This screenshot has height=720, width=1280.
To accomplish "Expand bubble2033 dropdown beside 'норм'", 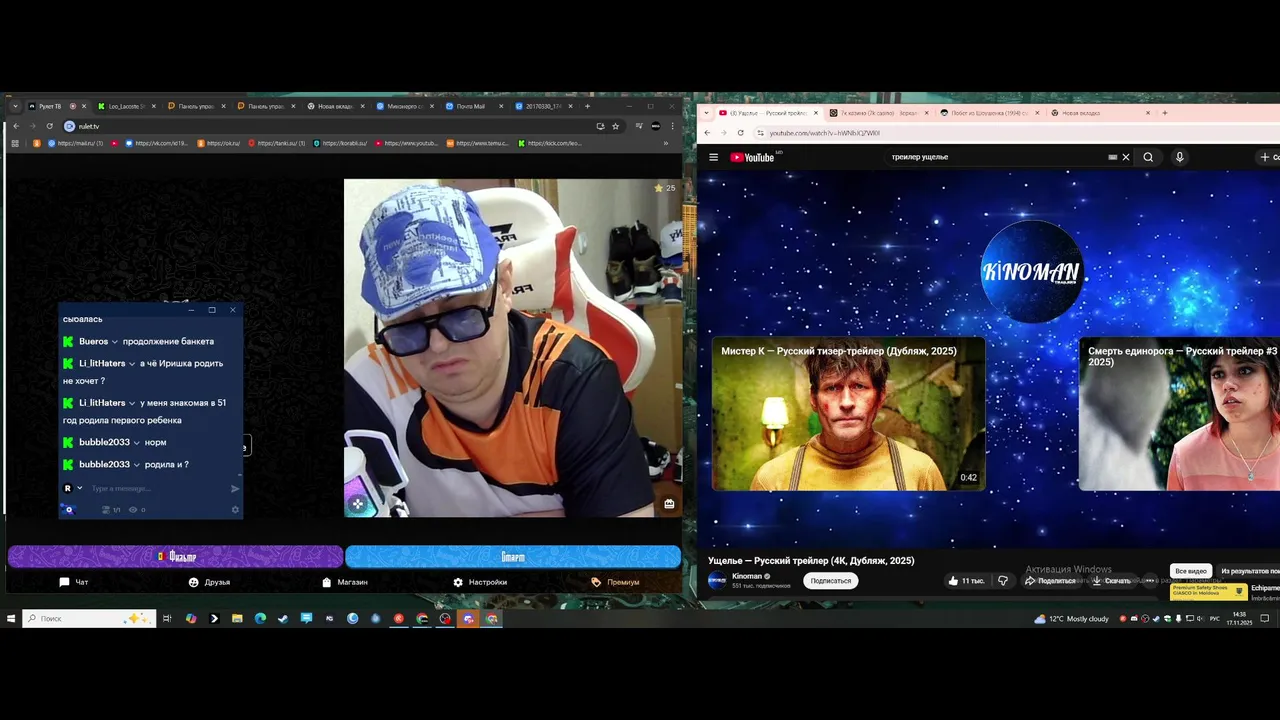I will [x=137, y=442].
